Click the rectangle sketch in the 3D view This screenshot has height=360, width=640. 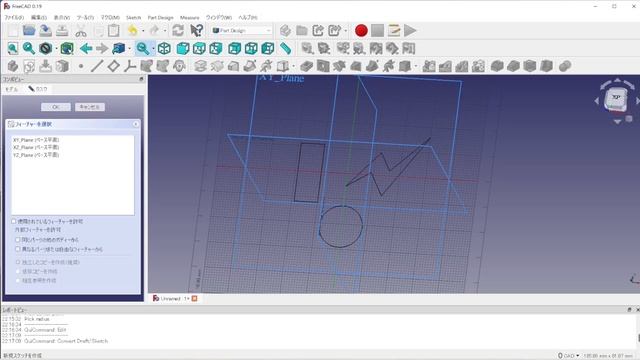pos(309,172)
